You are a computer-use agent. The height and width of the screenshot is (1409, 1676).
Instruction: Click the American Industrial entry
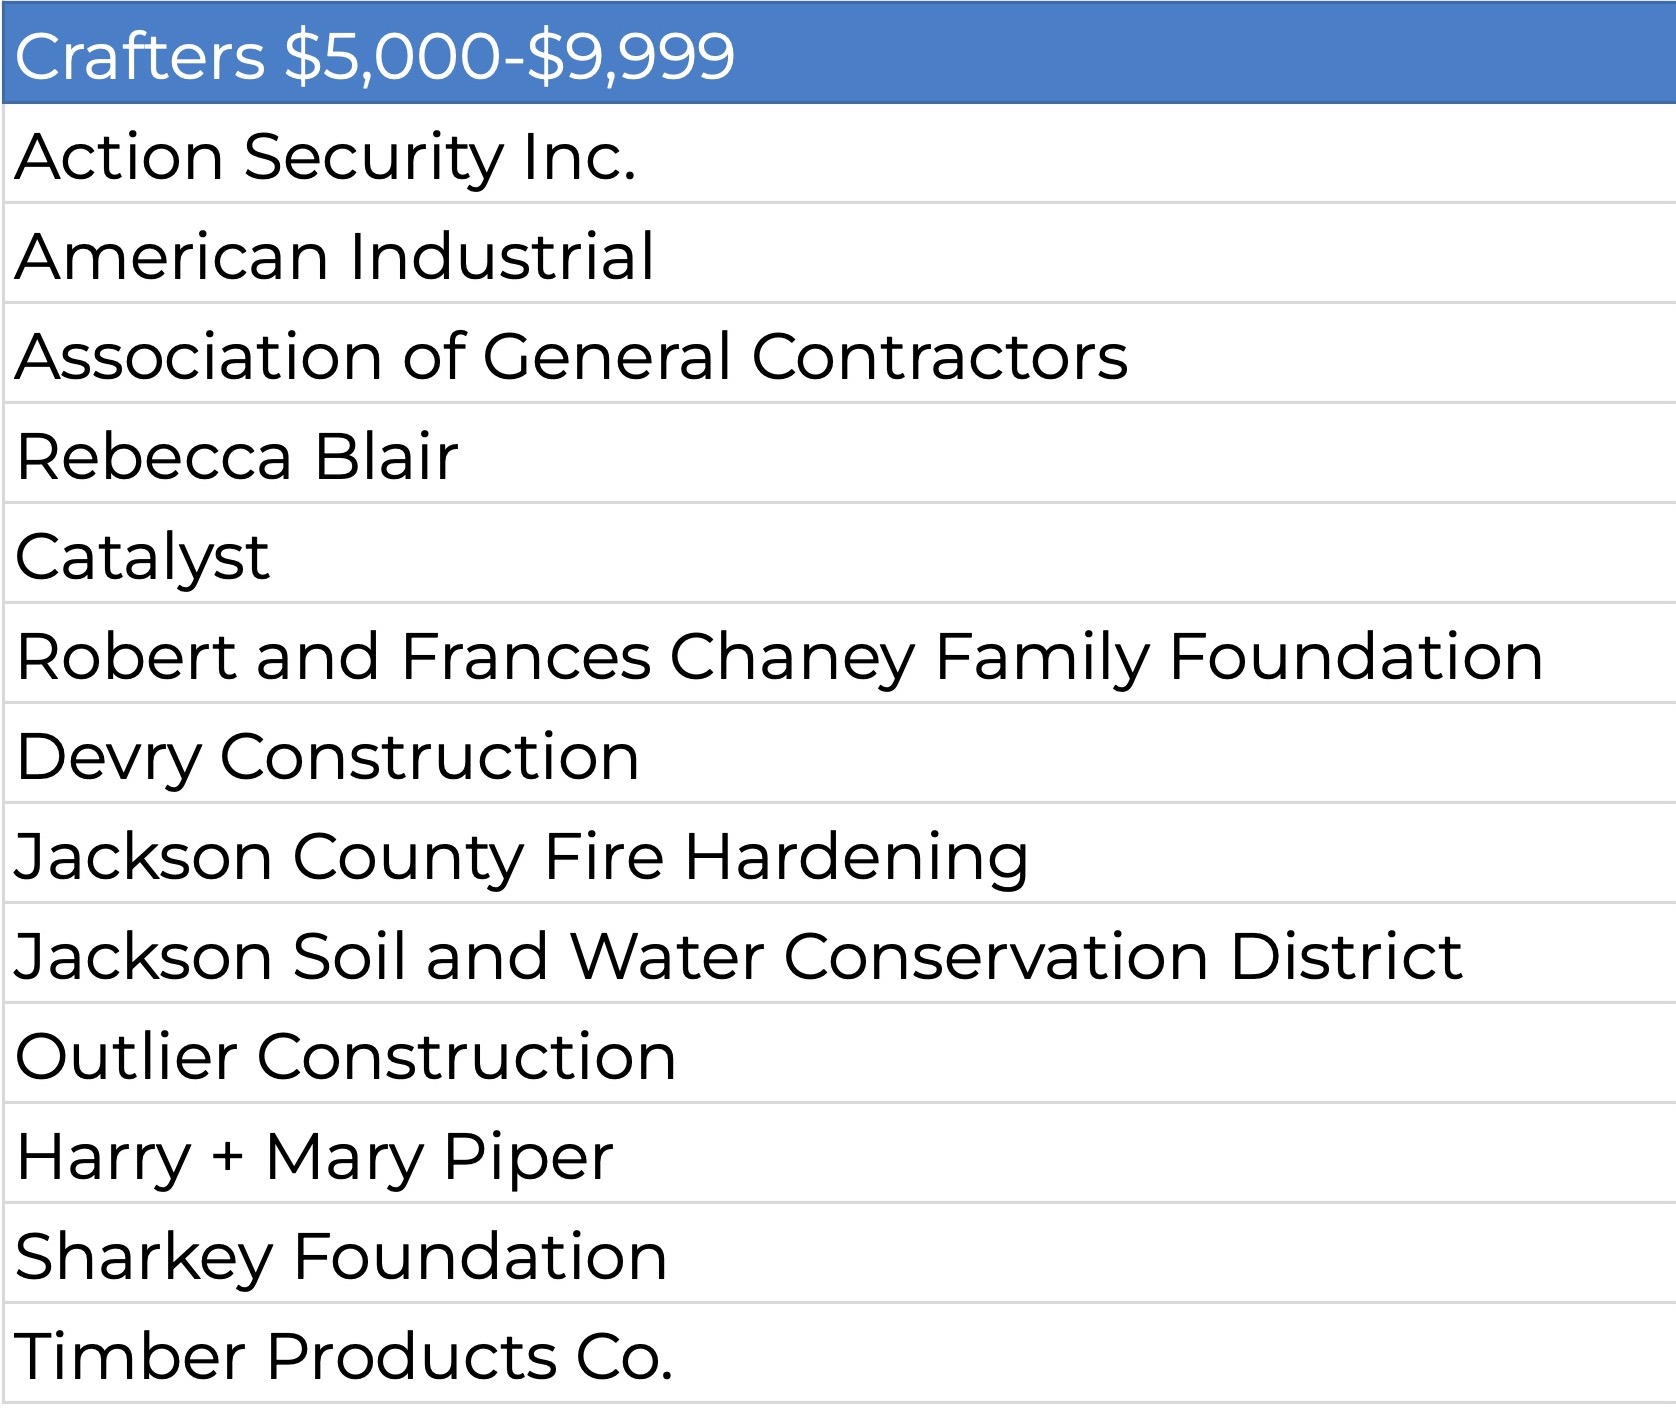(x=335, y=257)
